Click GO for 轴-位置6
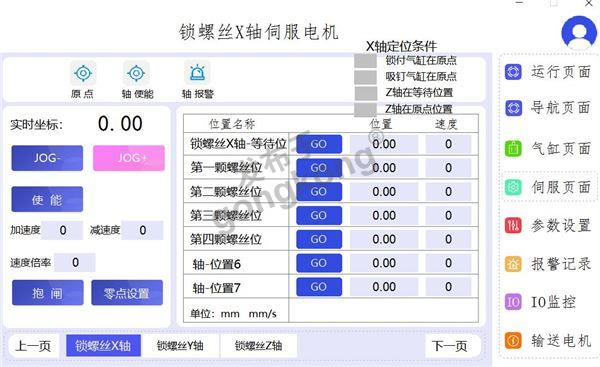 [x=319, y=263]
